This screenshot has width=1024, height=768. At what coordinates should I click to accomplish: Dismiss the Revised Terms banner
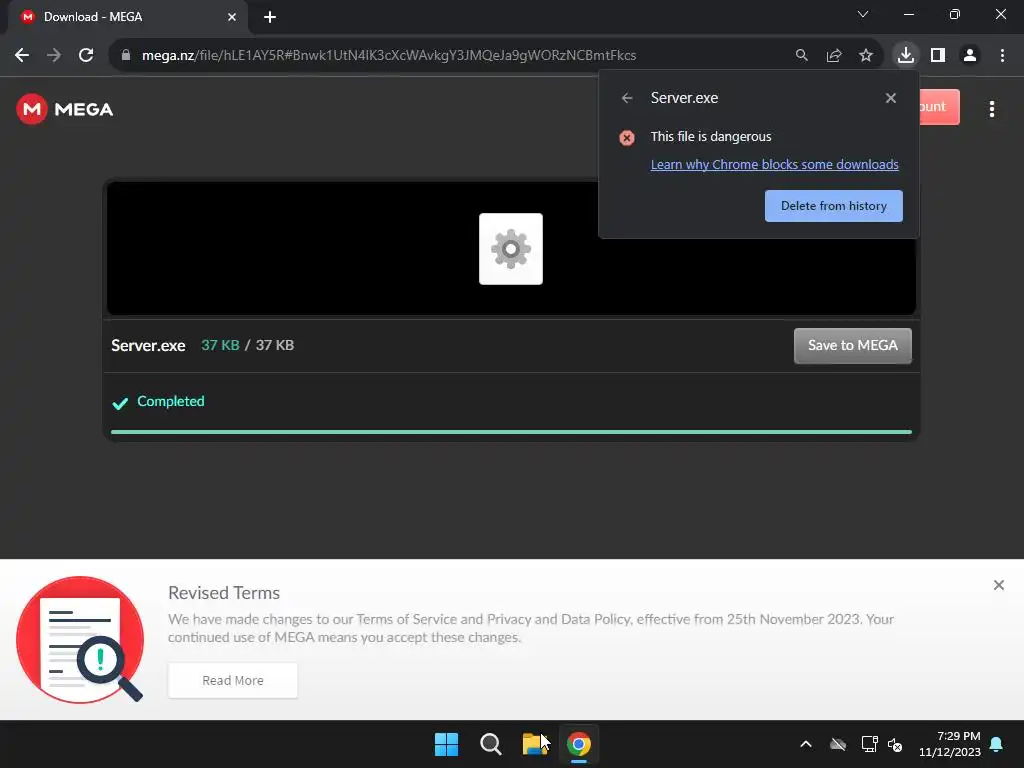pyautogui.click(x=999, y=585)
